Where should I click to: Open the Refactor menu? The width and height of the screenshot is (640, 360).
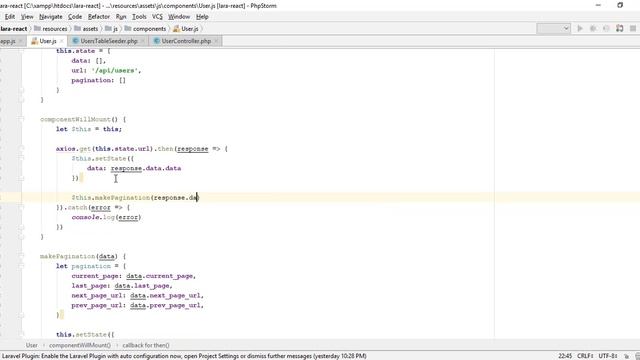99,17
